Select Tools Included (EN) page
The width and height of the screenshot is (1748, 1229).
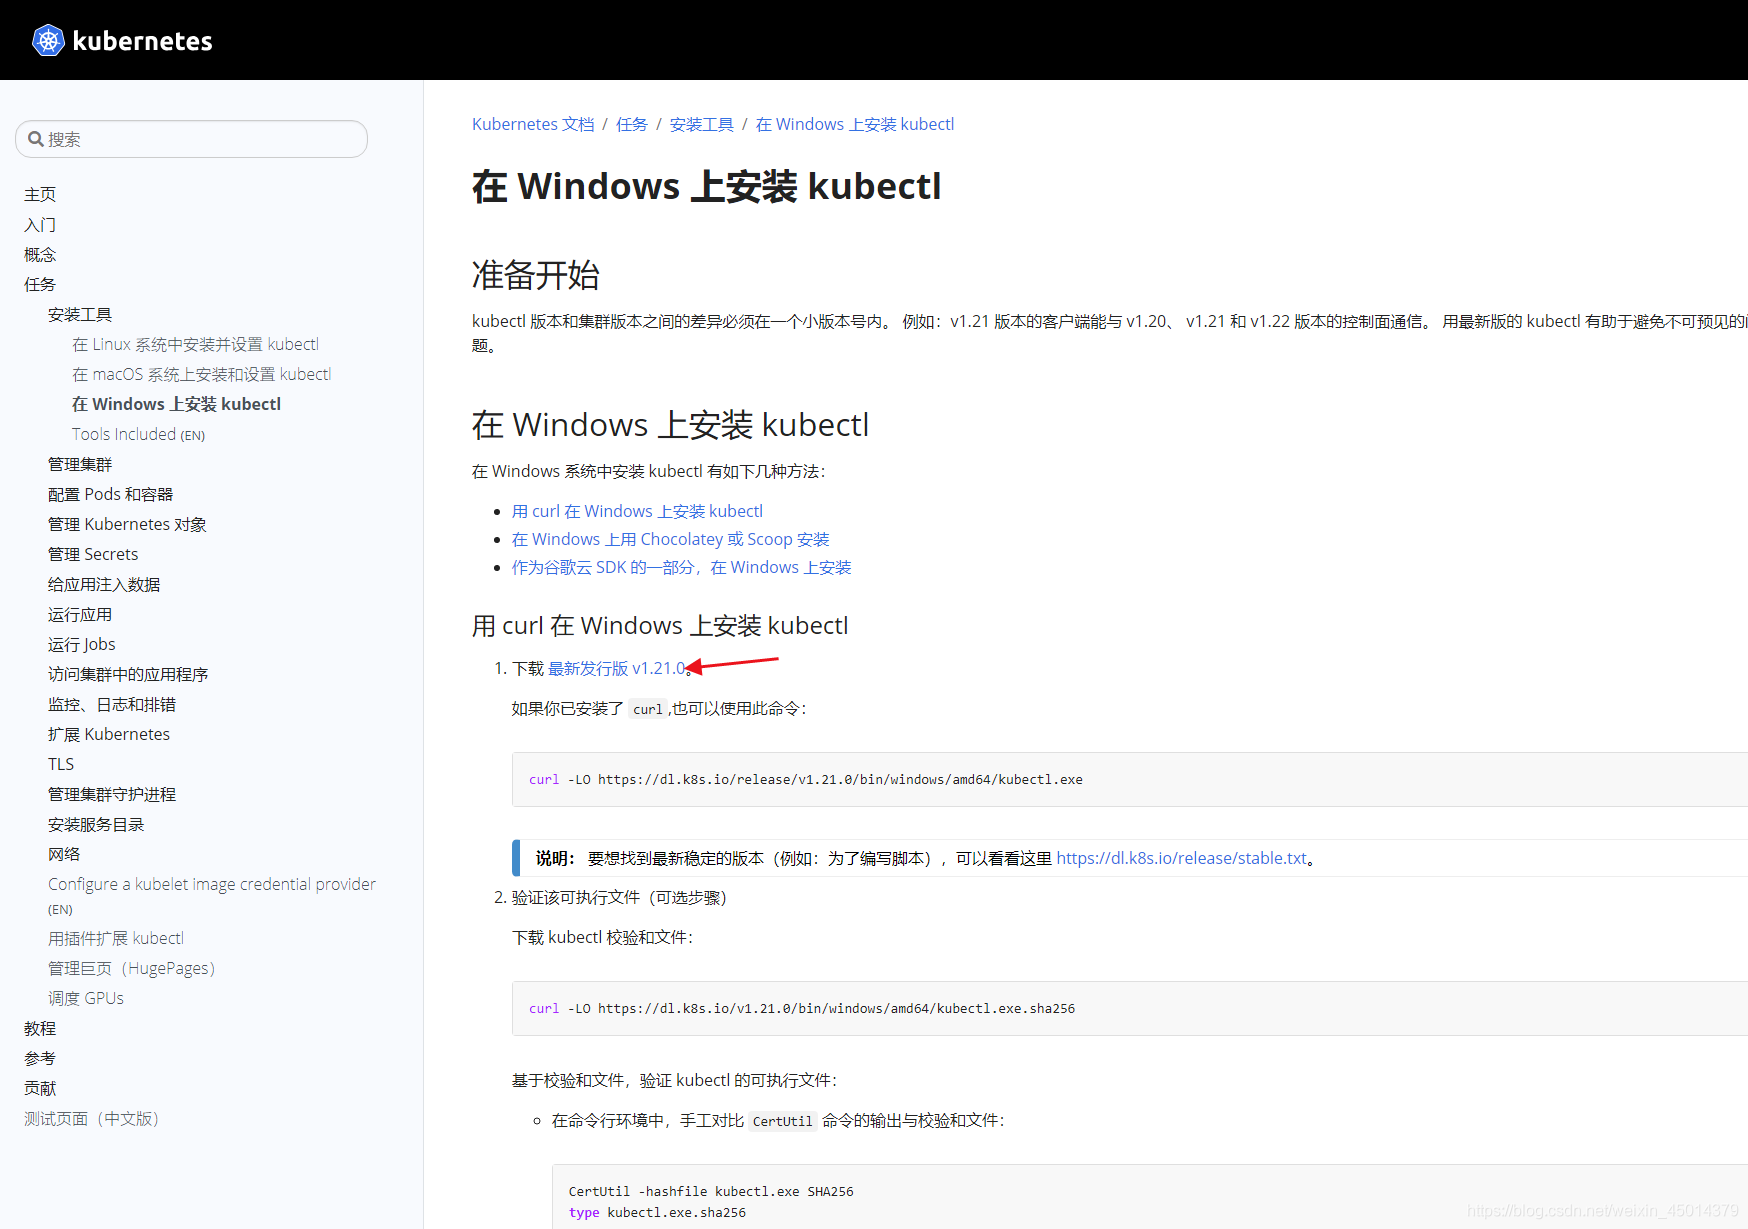click(x=138, y=434)
